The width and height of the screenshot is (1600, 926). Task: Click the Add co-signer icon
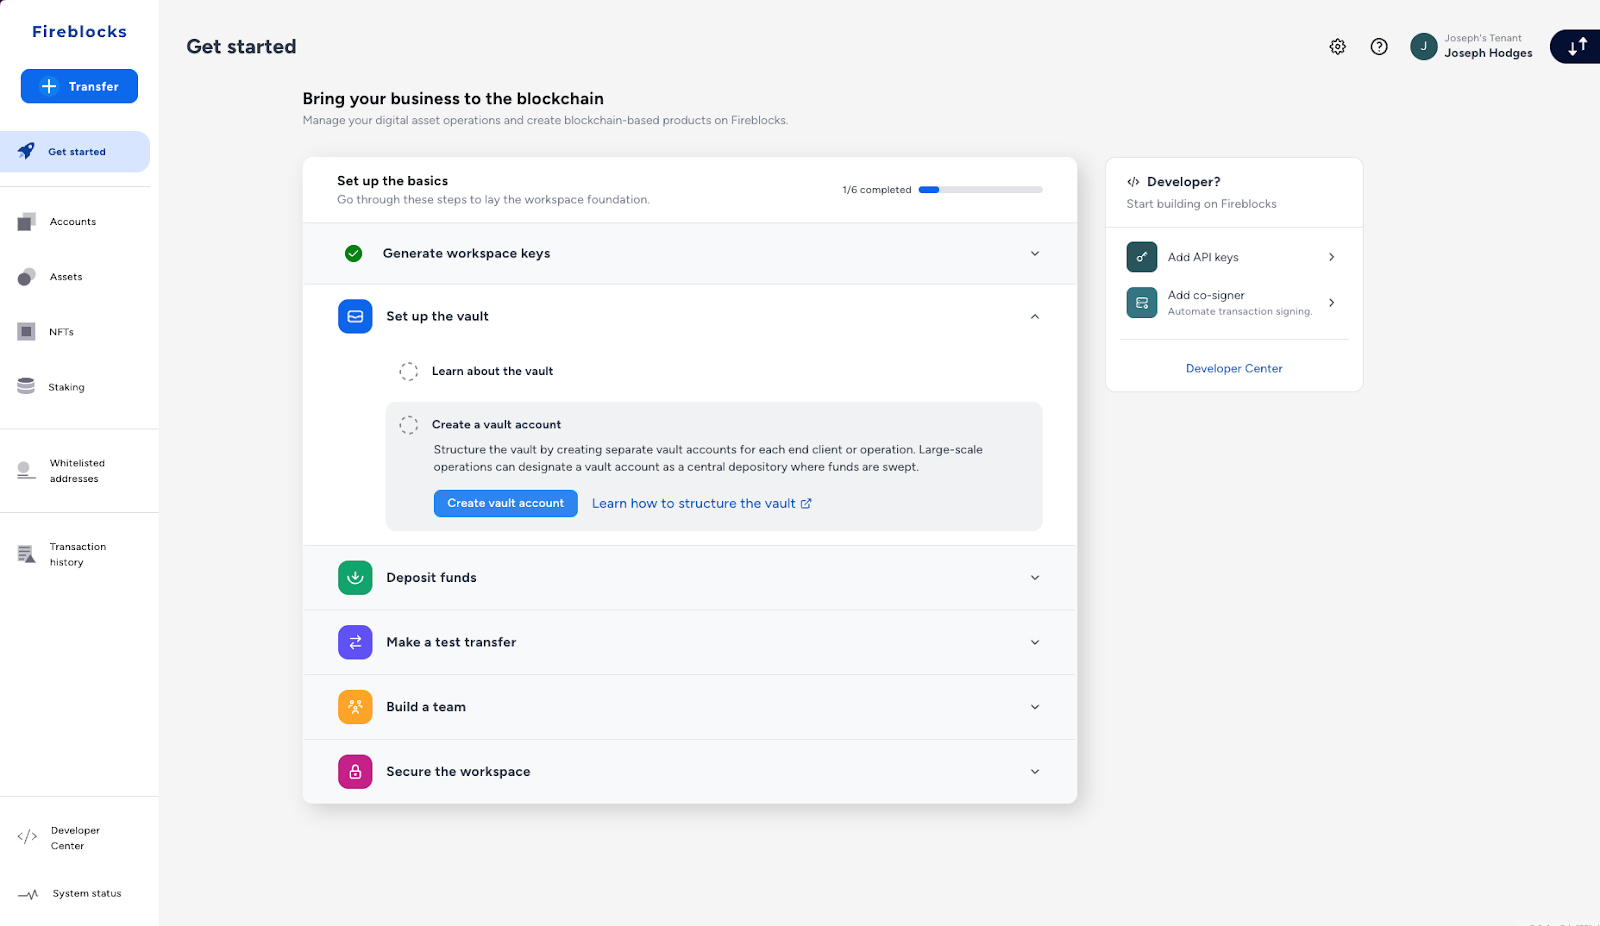pyautogui.click(x=1142, y=302)
